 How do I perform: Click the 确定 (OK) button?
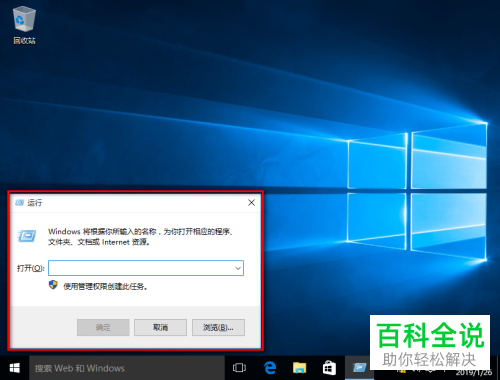click(x=103, y=327)
